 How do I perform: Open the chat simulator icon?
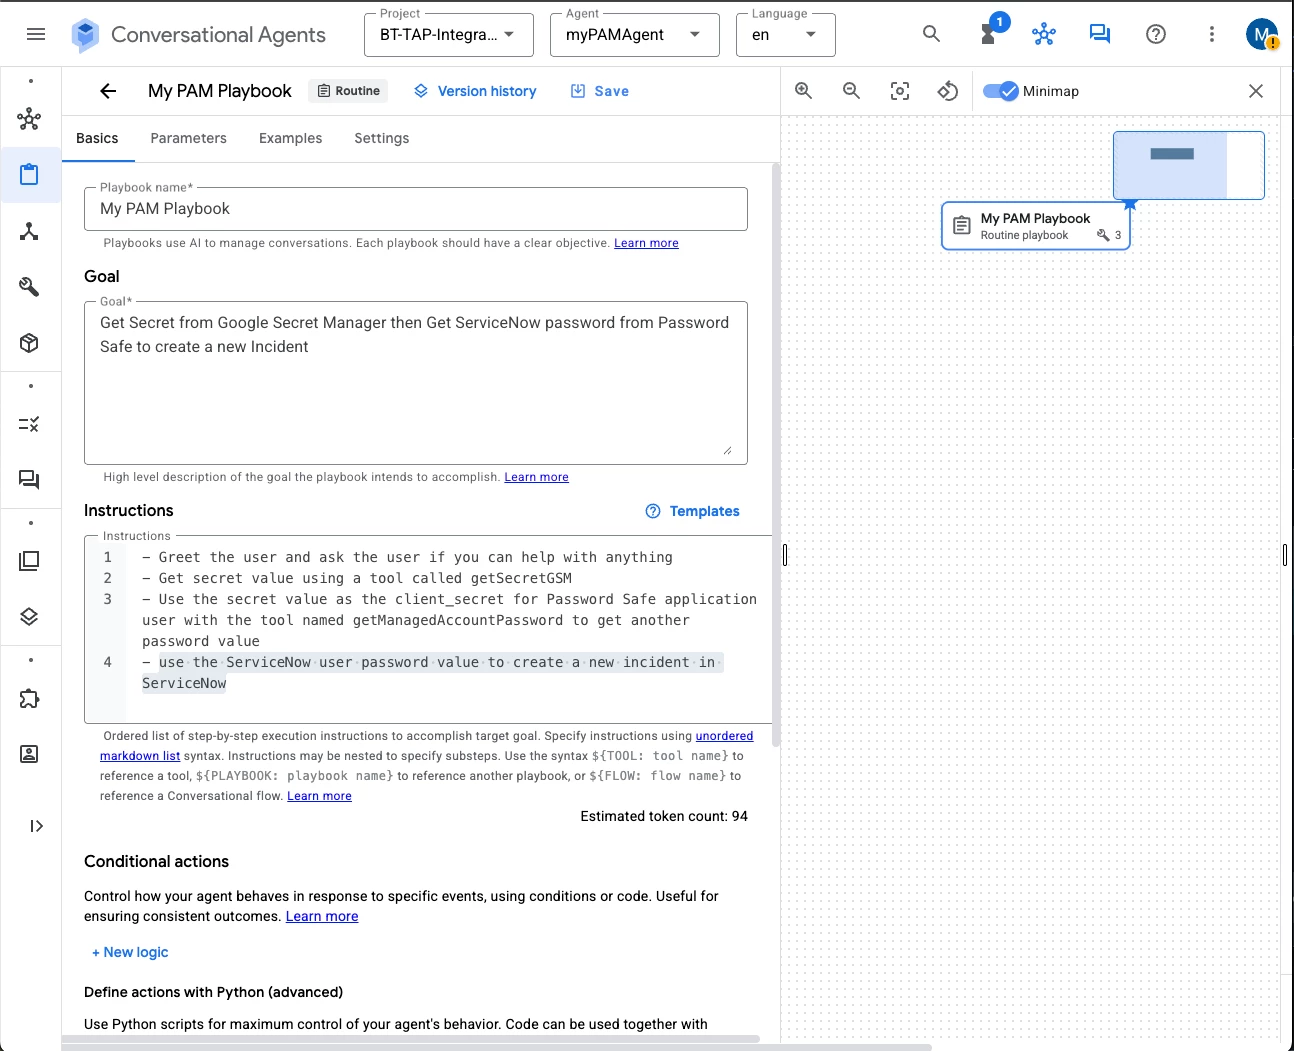(1100, 34)
